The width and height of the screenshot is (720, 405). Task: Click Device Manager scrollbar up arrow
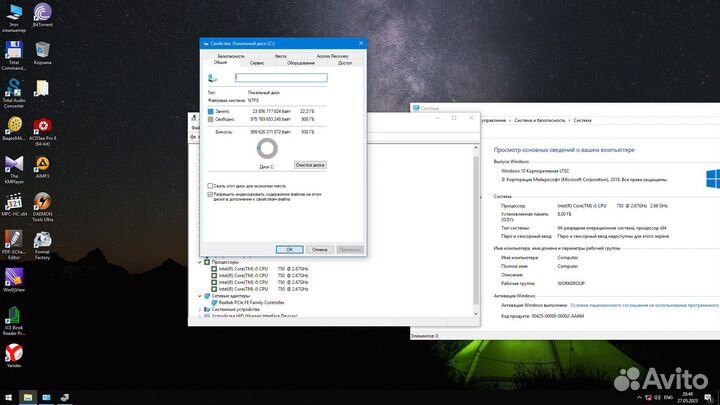tap(476, 147)
